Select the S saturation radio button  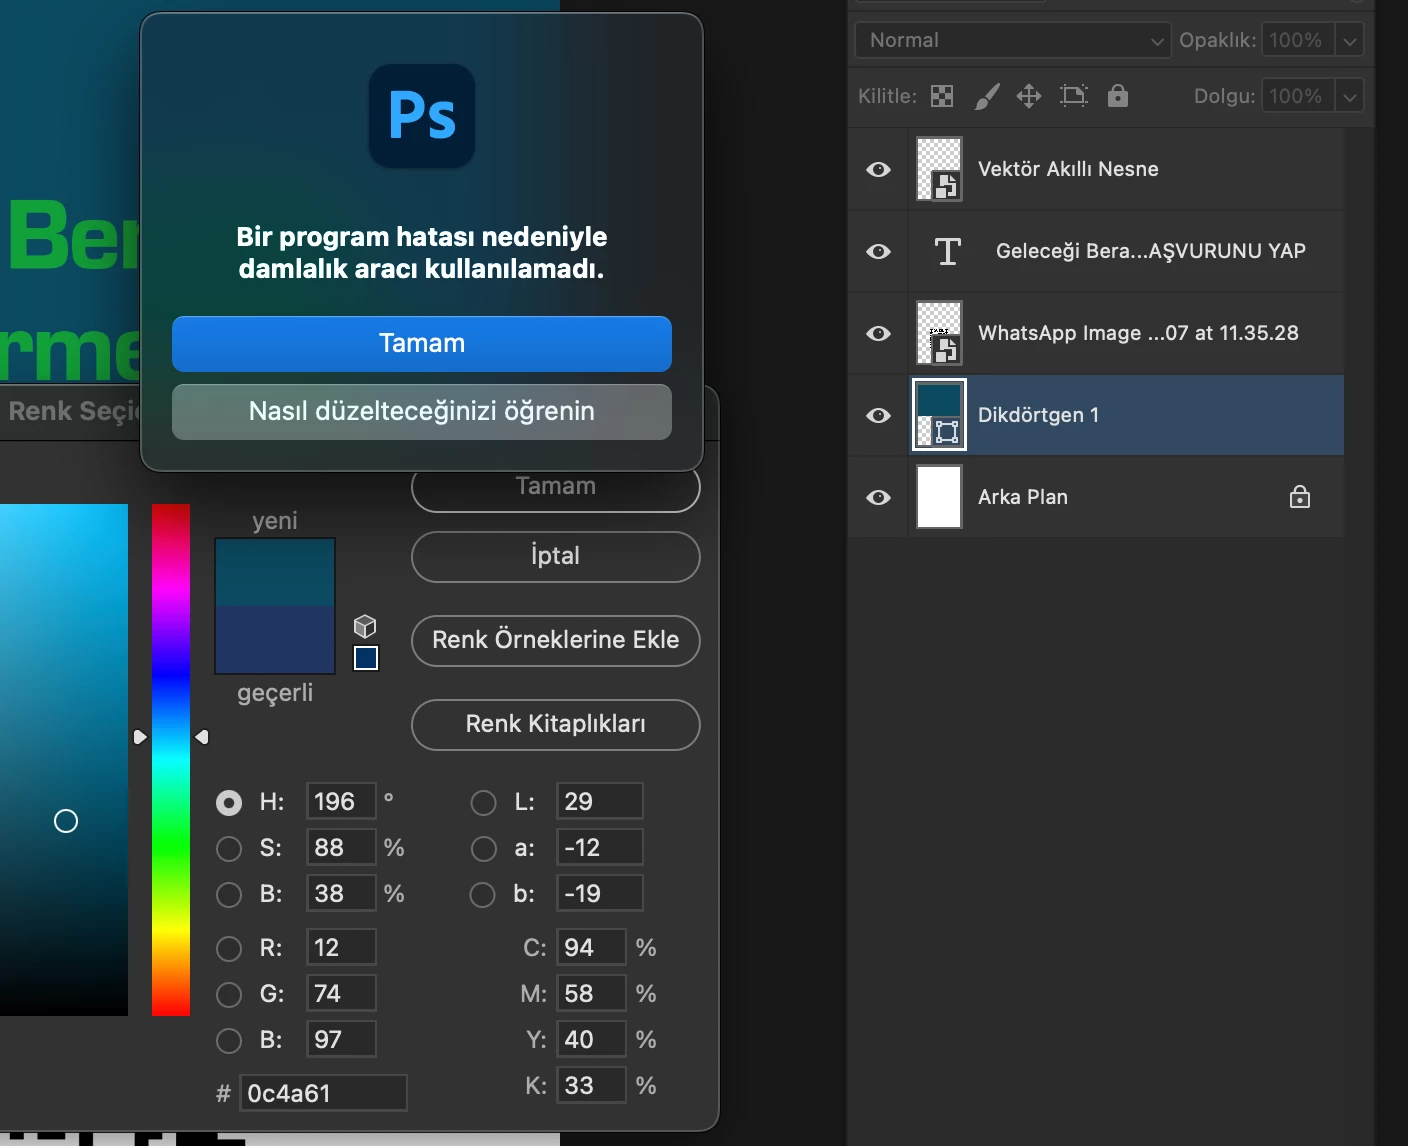pyautogui.click(x=229, y=848)
